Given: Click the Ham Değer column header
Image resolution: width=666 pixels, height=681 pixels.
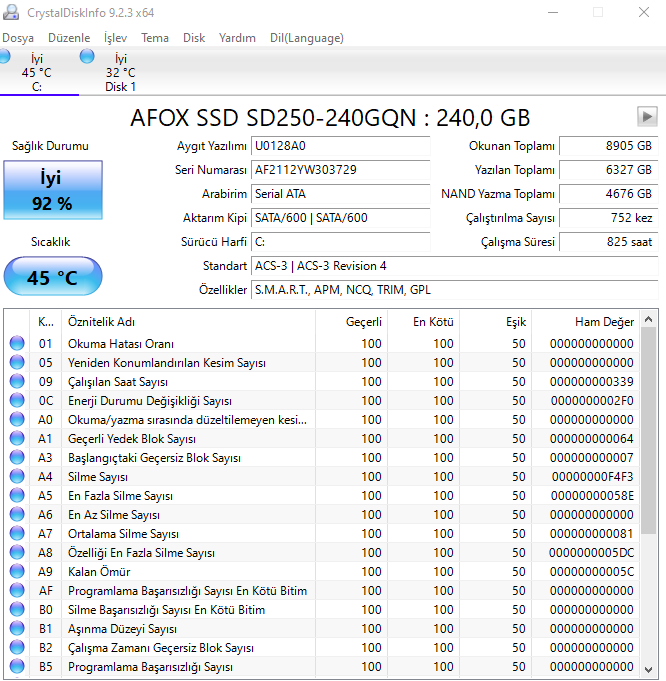Looking at the screenshot, I should coord(585,322).
